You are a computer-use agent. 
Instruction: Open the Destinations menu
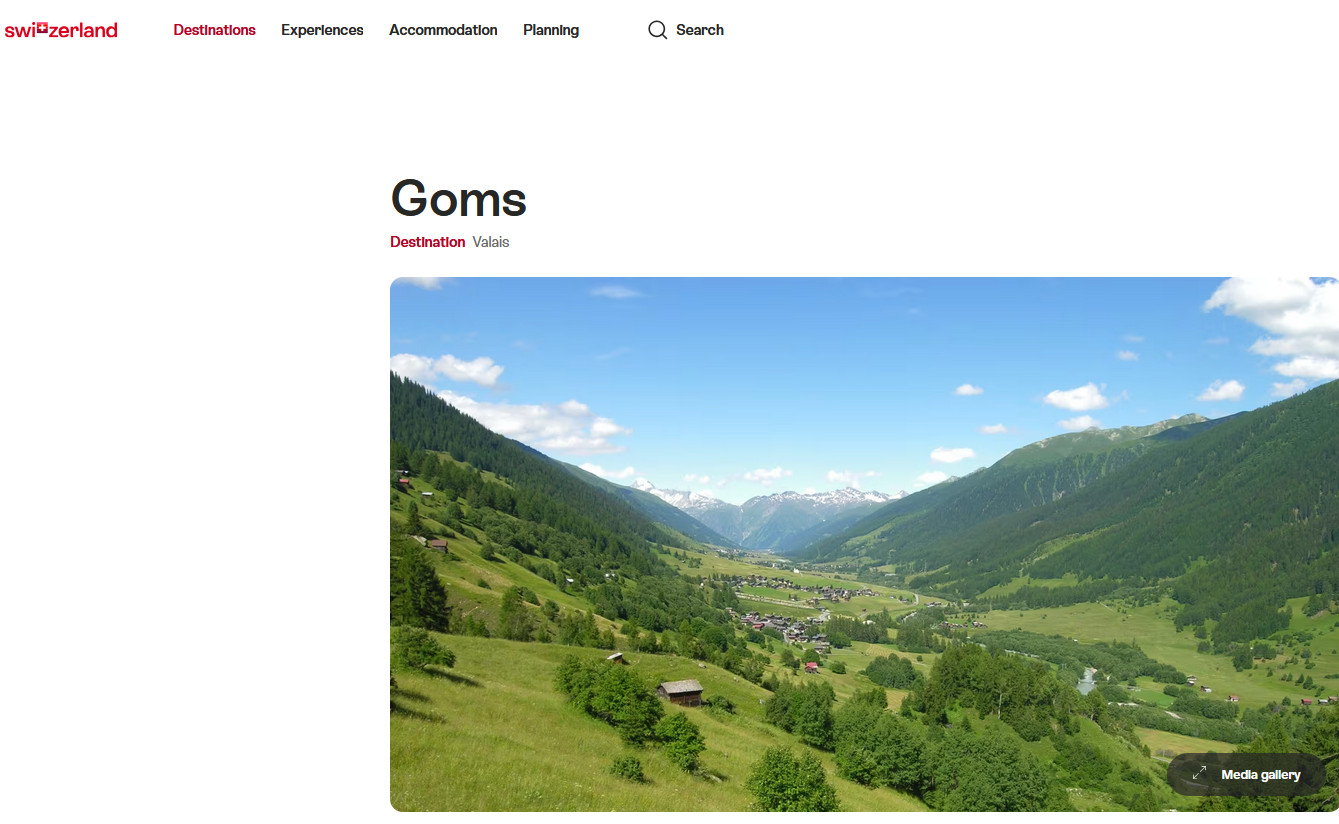pyautogui.click(x=214, y=30)
